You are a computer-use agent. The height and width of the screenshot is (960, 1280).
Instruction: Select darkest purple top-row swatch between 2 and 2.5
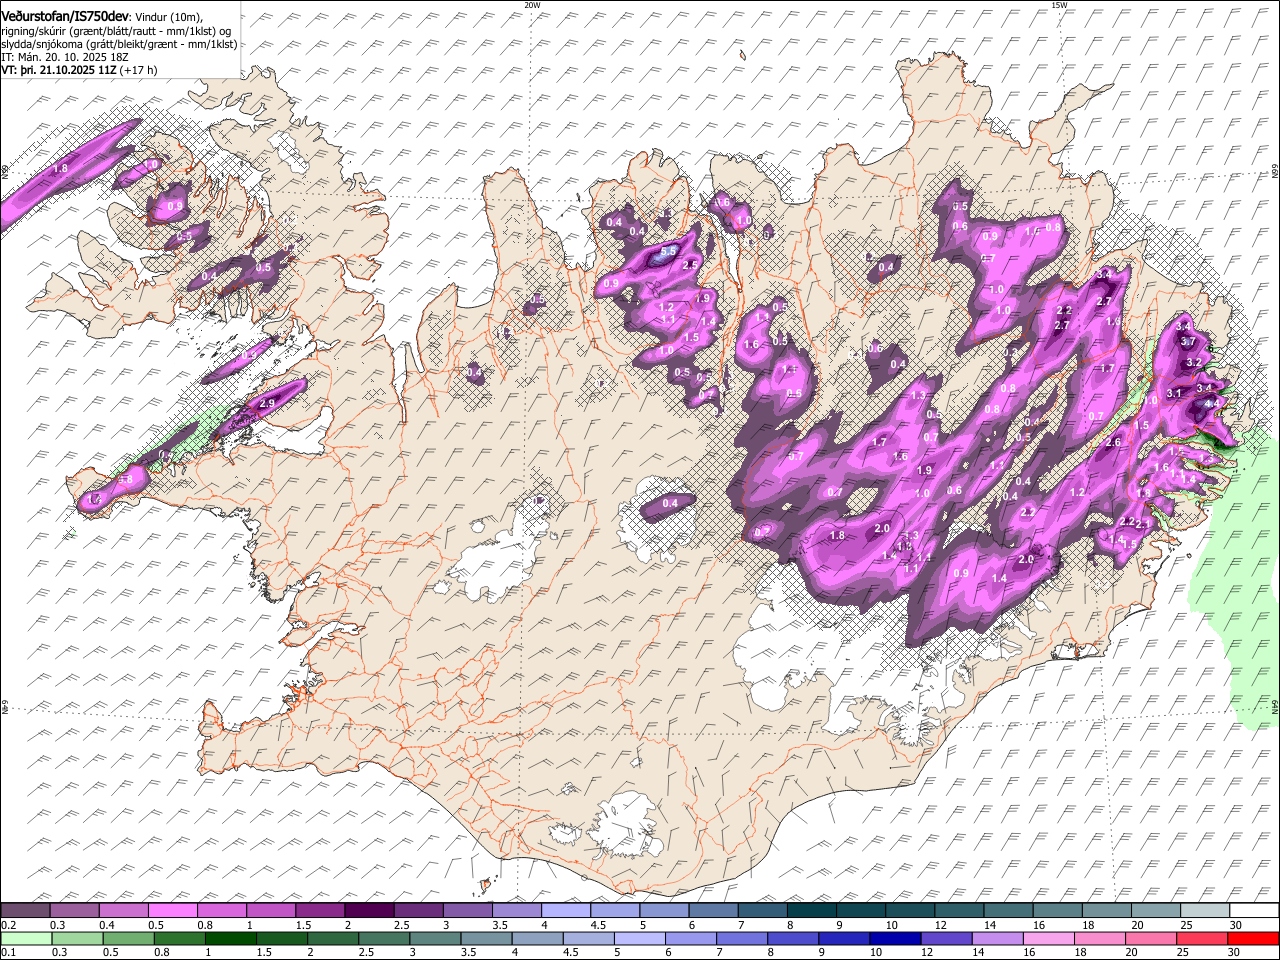click(368, 911)
